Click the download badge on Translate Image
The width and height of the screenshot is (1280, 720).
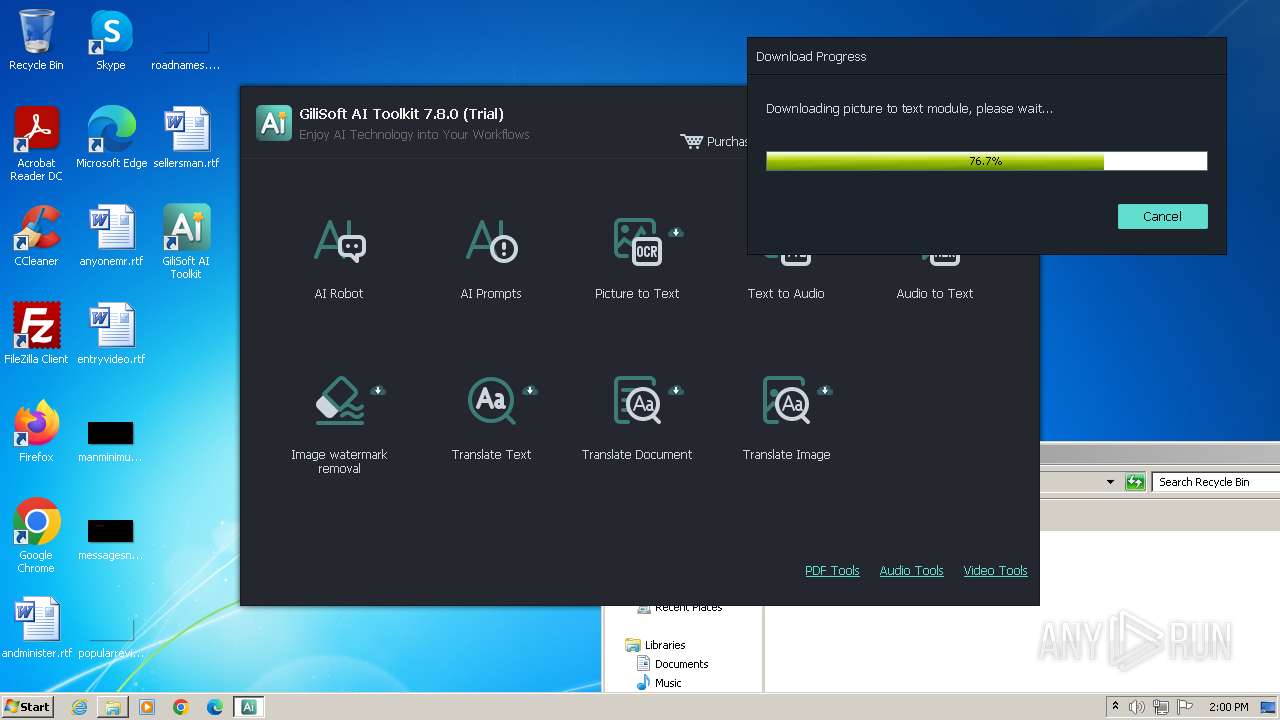825,390
